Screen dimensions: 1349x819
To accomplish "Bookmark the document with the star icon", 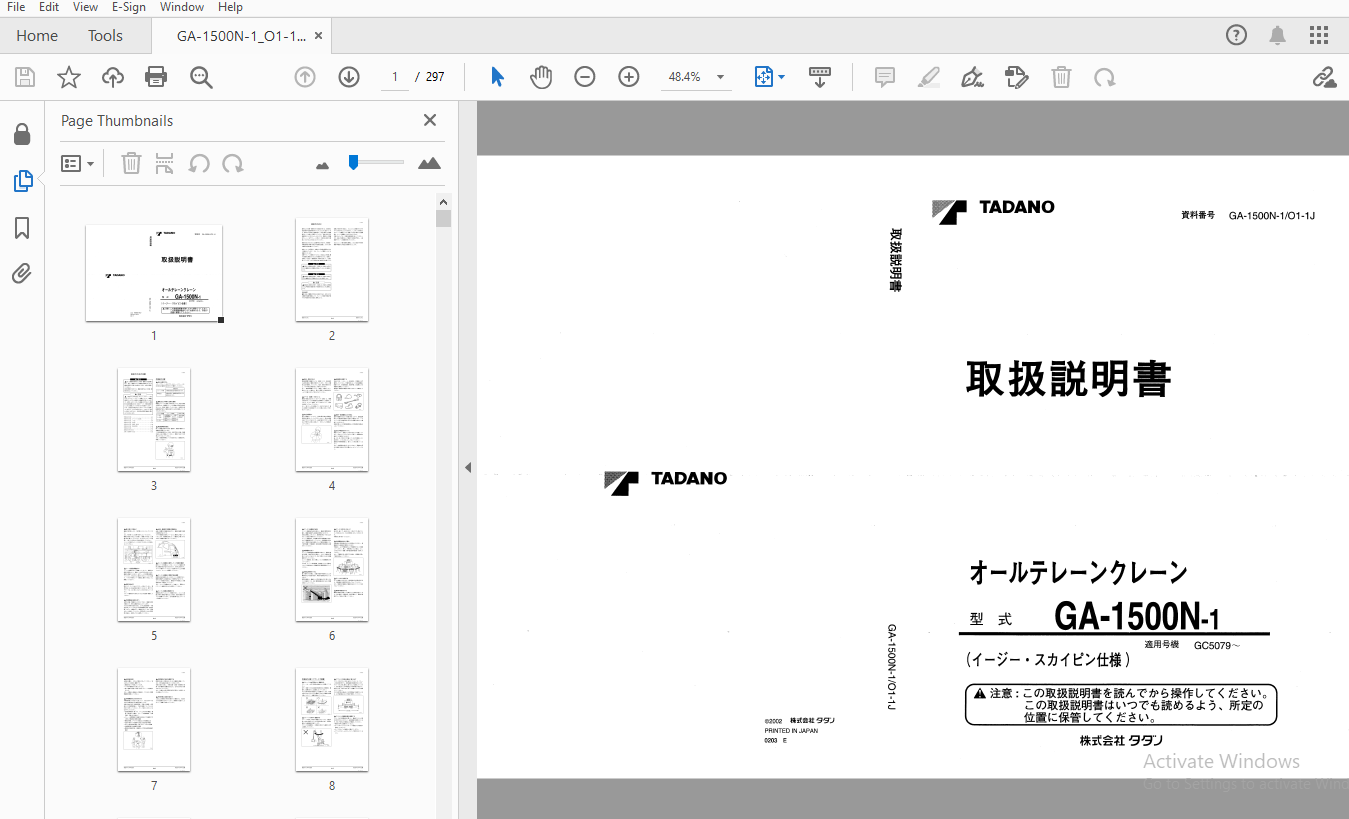I will pyautogui.click(x=69, y=77).
